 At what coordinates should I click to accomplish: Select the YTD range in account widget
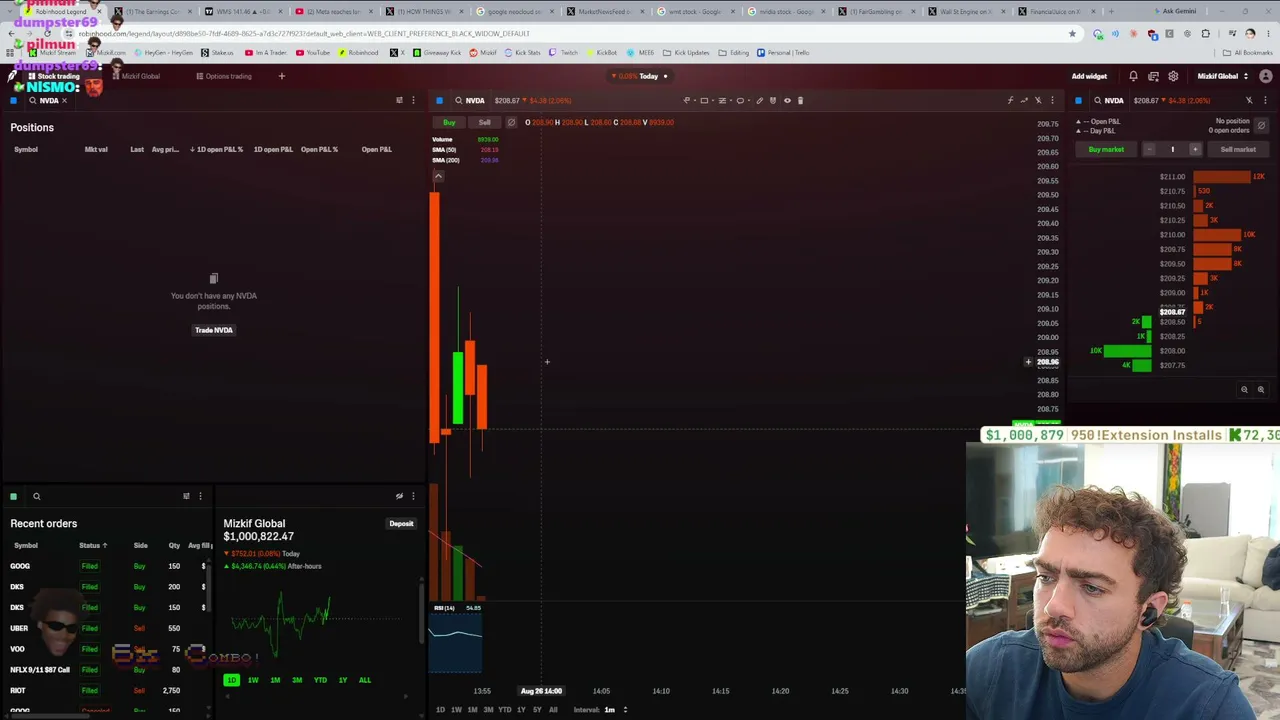click(x=320, y=680)
